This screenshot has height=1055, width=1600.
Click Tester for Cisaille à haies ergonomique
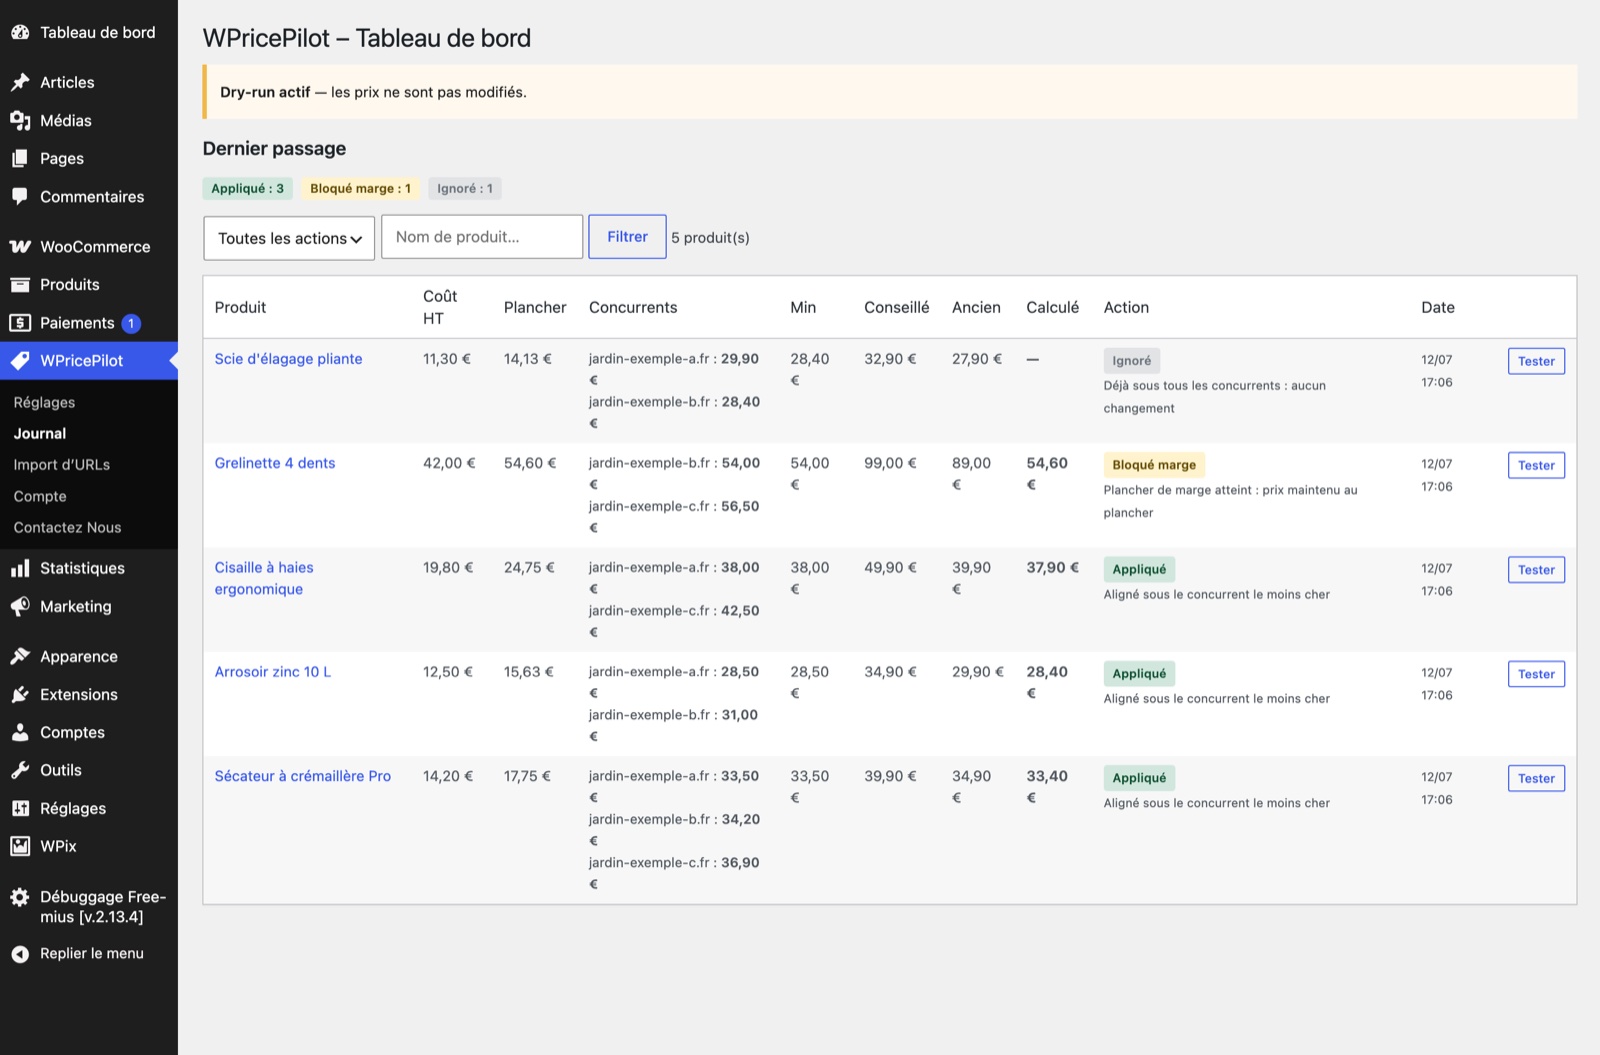coord(1536,570)
